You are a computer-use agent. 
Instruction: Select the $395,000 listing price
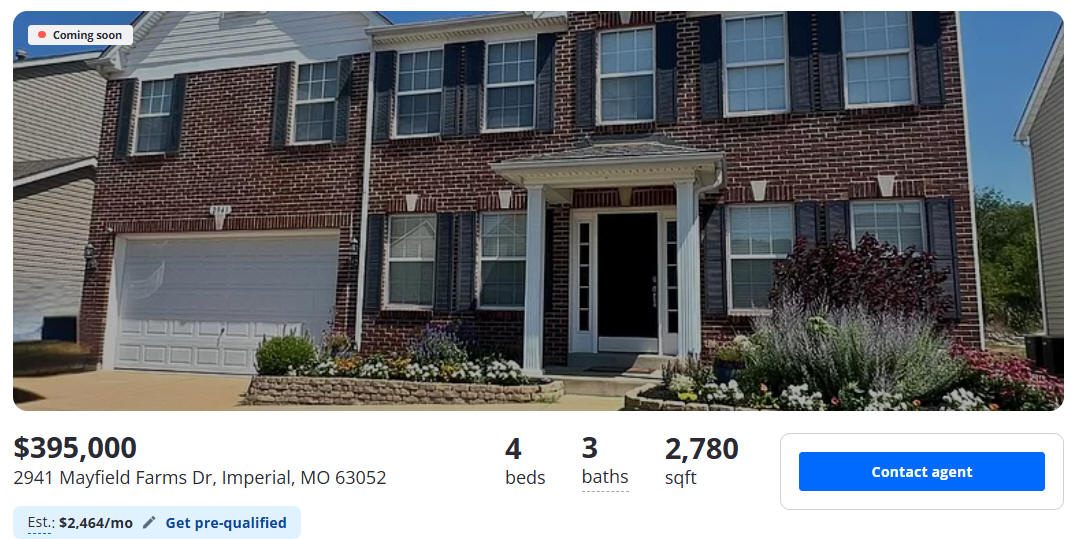pos(75,448)
